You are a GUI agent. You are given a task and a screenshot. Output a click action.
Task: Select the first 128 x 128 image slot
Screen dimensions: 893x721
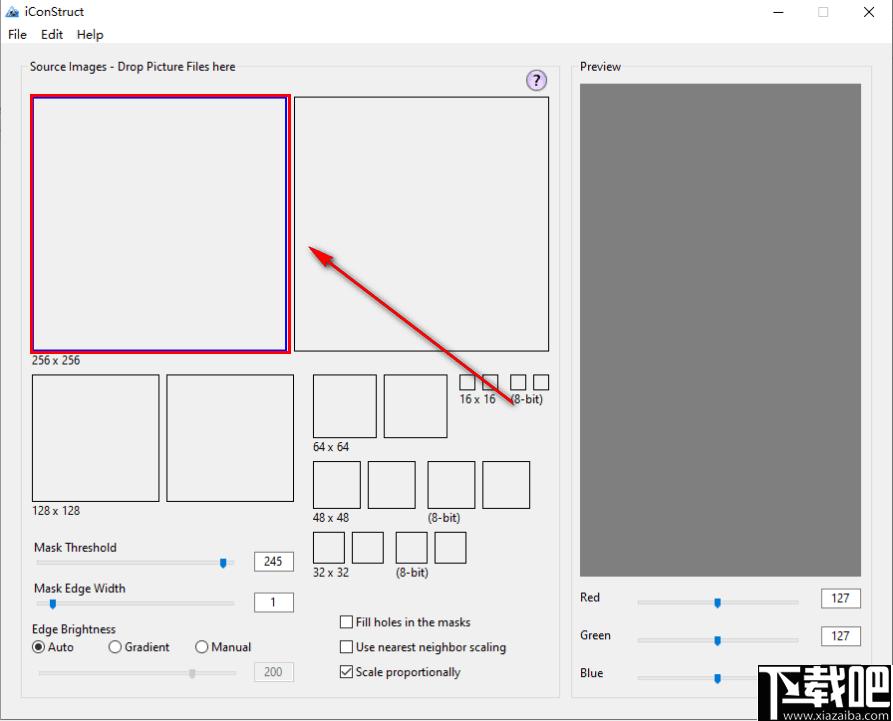coord(96,438)
